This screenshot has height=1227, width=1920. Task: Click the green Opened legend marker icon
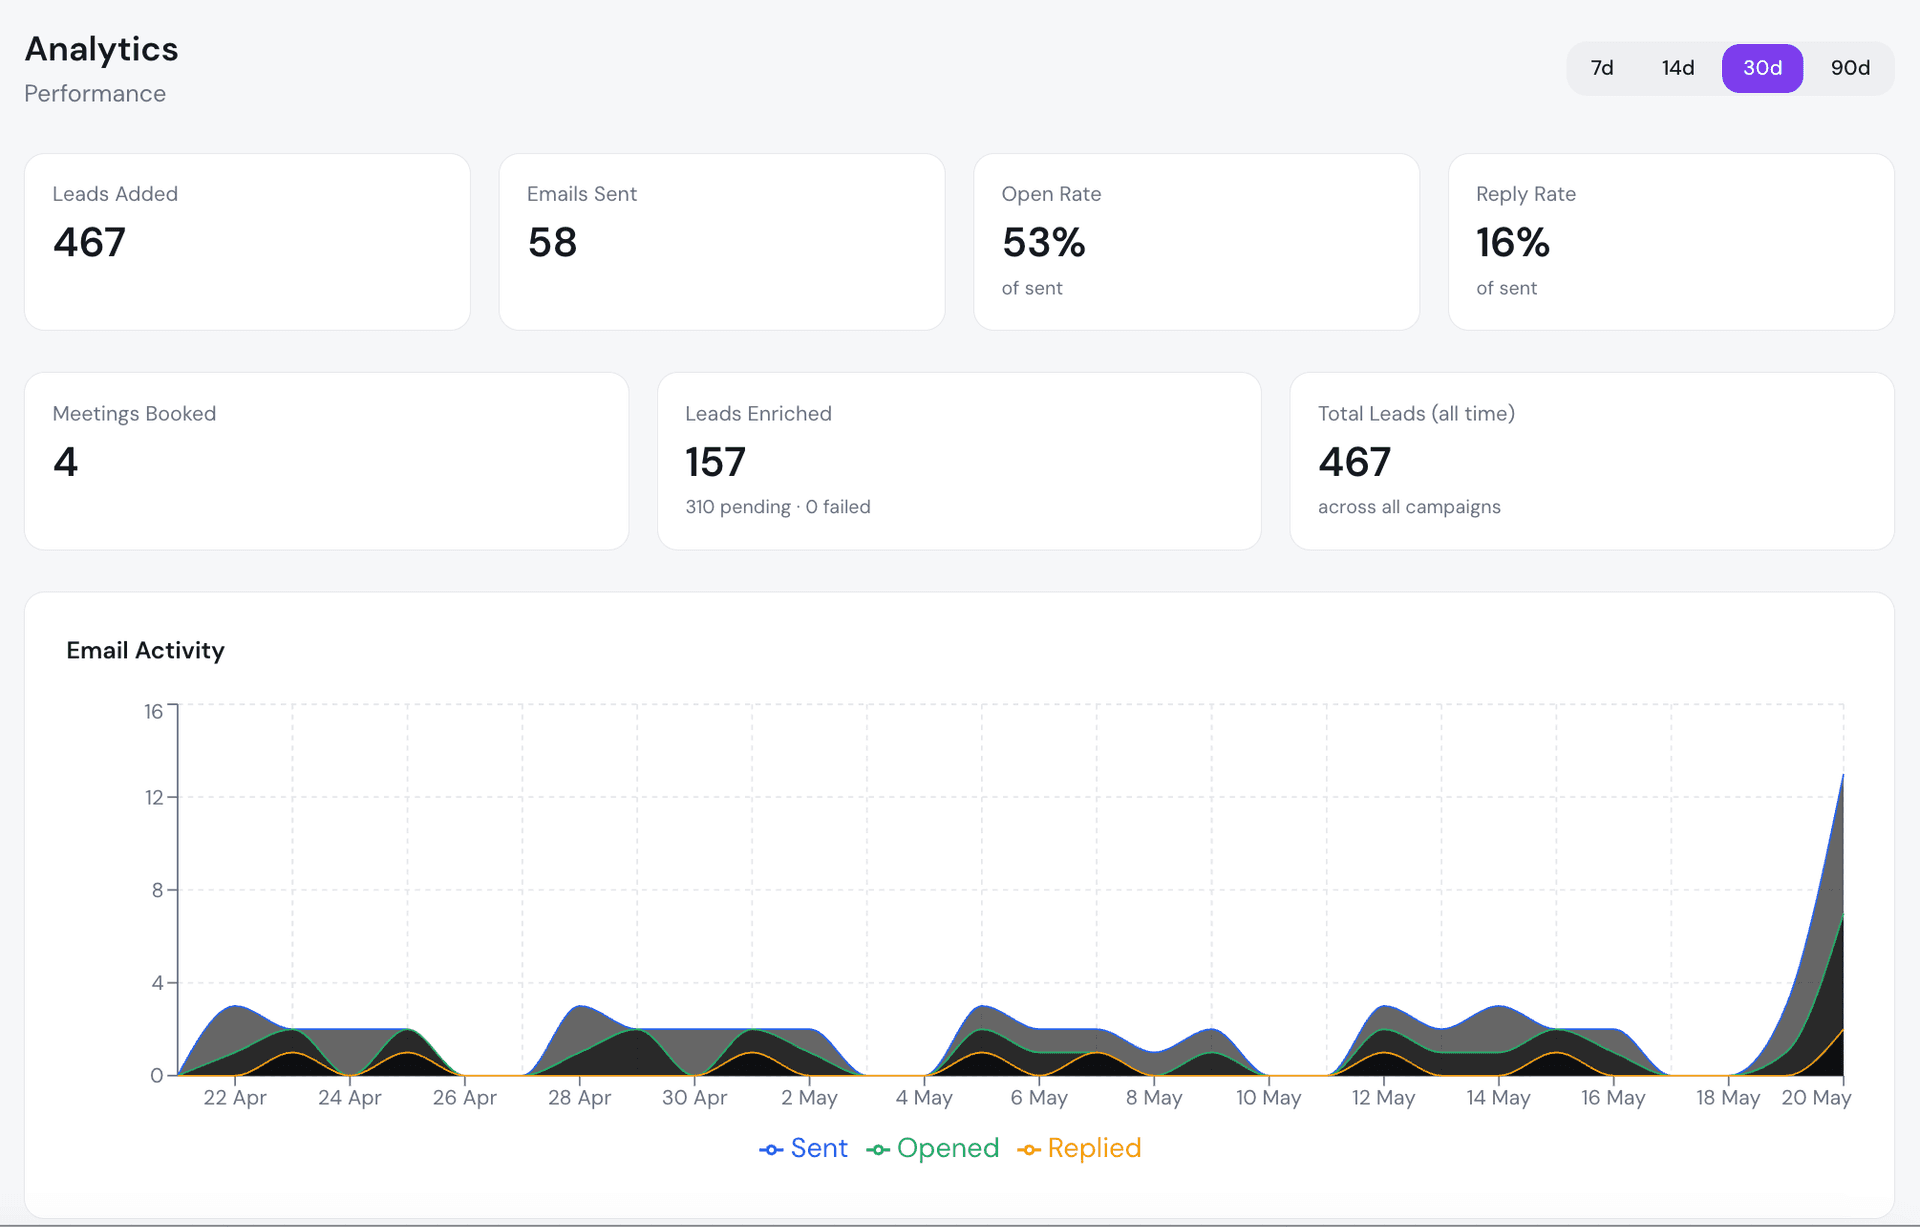(878, 1150)
